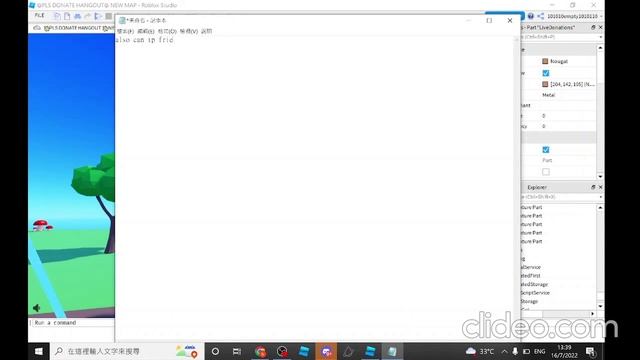Click the Cortana circle icon on taskbar
The image size is (640, 360).
(x=215, y=351)
